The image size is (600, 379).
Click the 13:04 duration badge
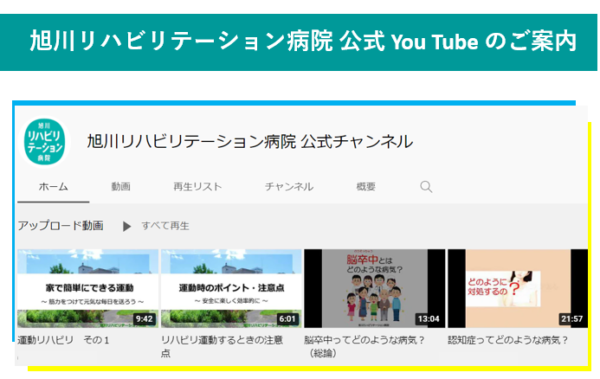pos(429,319)
